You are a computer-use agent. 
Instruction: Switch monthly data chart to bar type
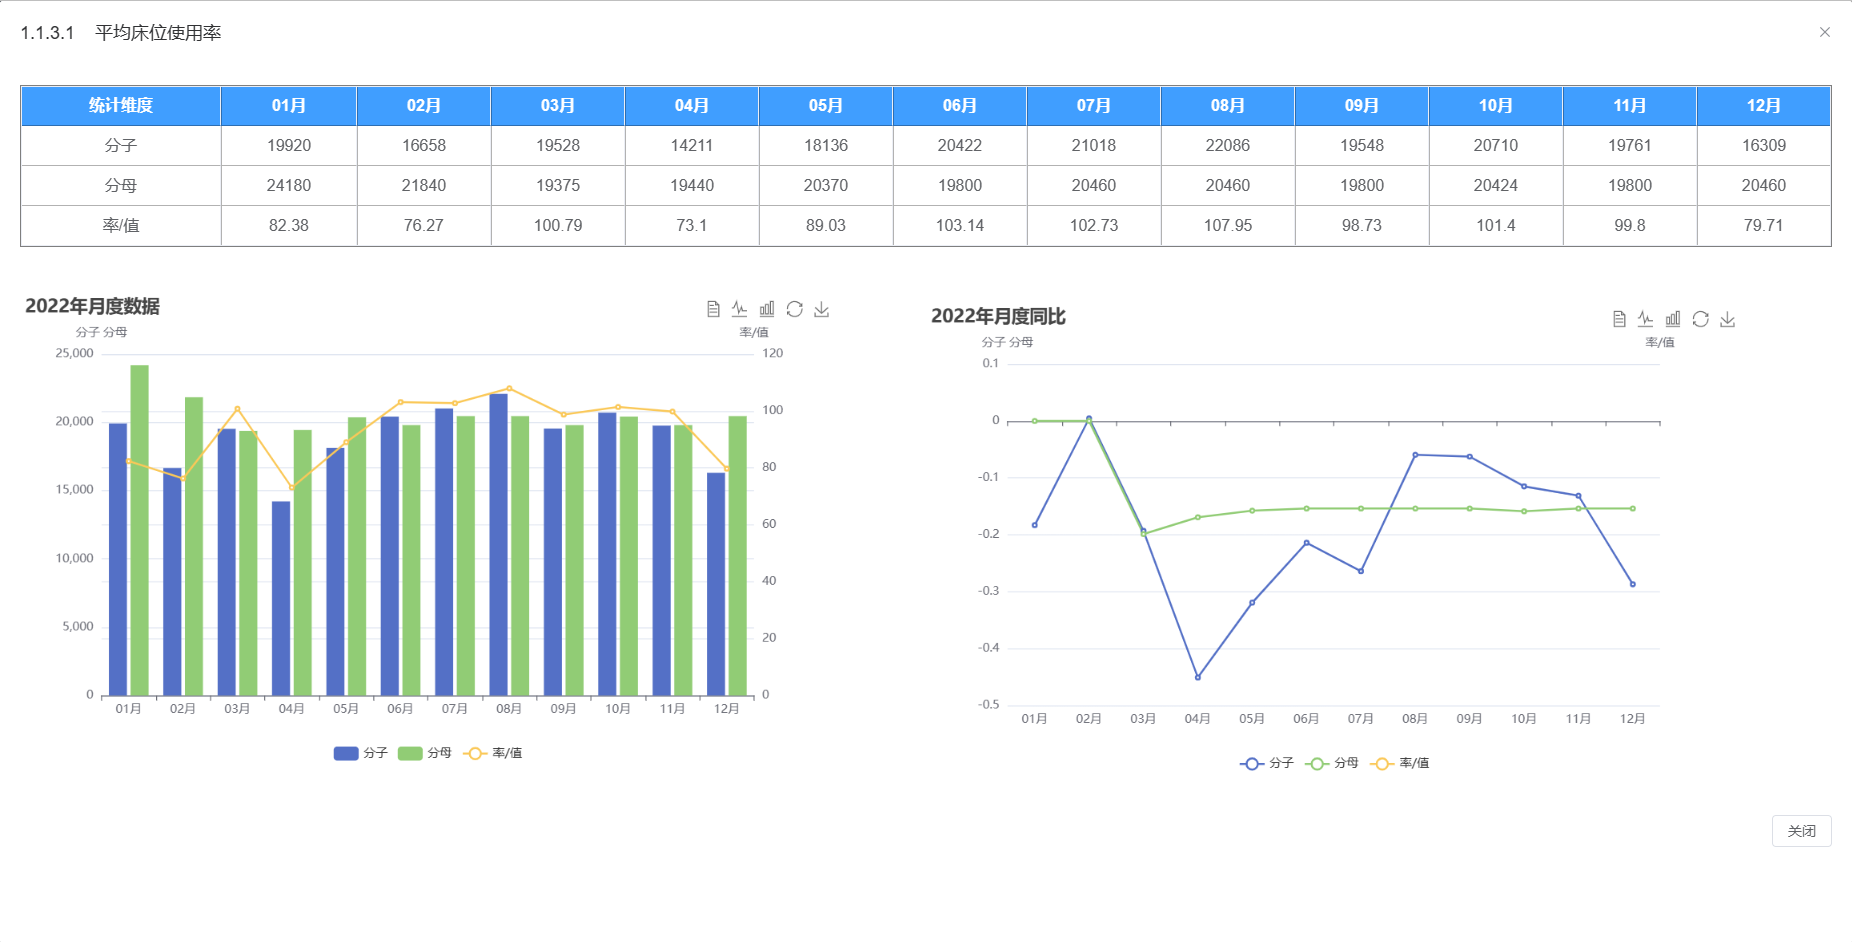[x=767, y=309]
